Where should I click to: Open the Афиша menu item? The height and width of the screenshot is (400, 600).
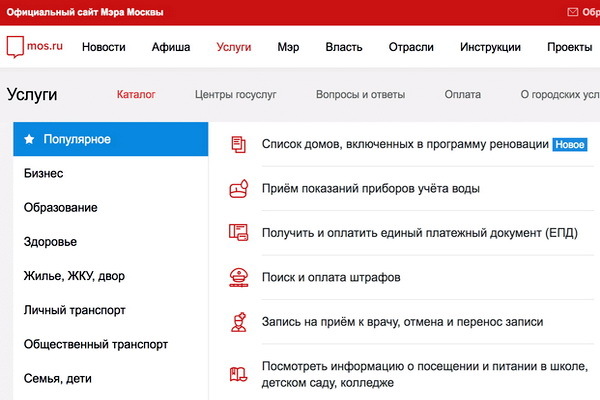pos(171,47)
